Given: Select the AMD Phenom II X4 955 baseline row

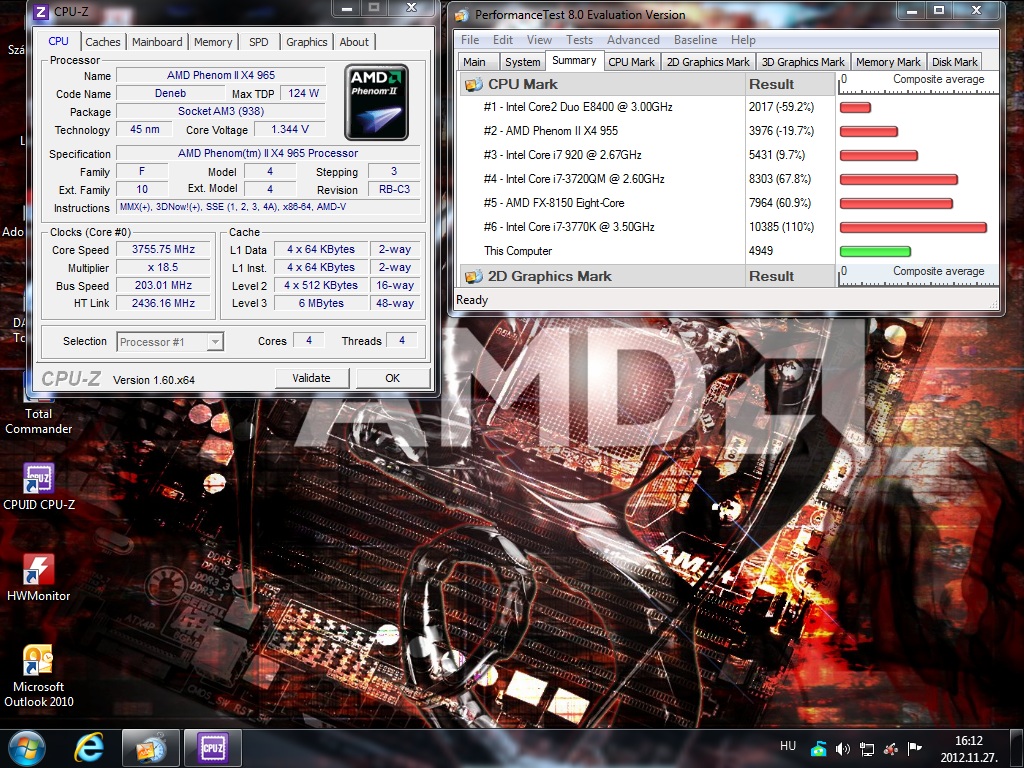Looking at the screenshot, I should (729, 131).
